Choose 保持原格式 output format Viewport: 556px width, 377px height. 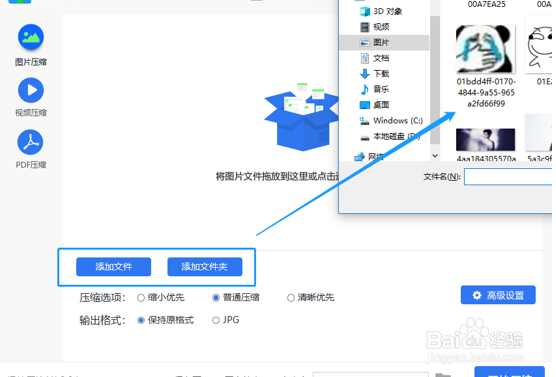click(166, 320)
